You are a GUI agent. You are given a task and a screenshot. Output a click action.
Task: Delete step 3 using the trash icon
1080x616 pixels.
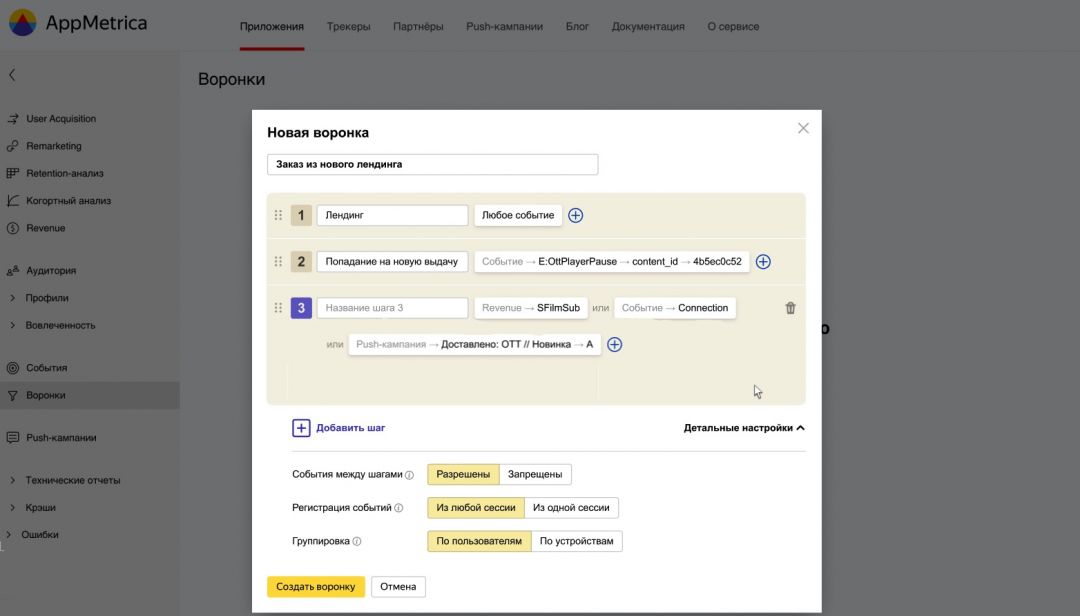790,307
